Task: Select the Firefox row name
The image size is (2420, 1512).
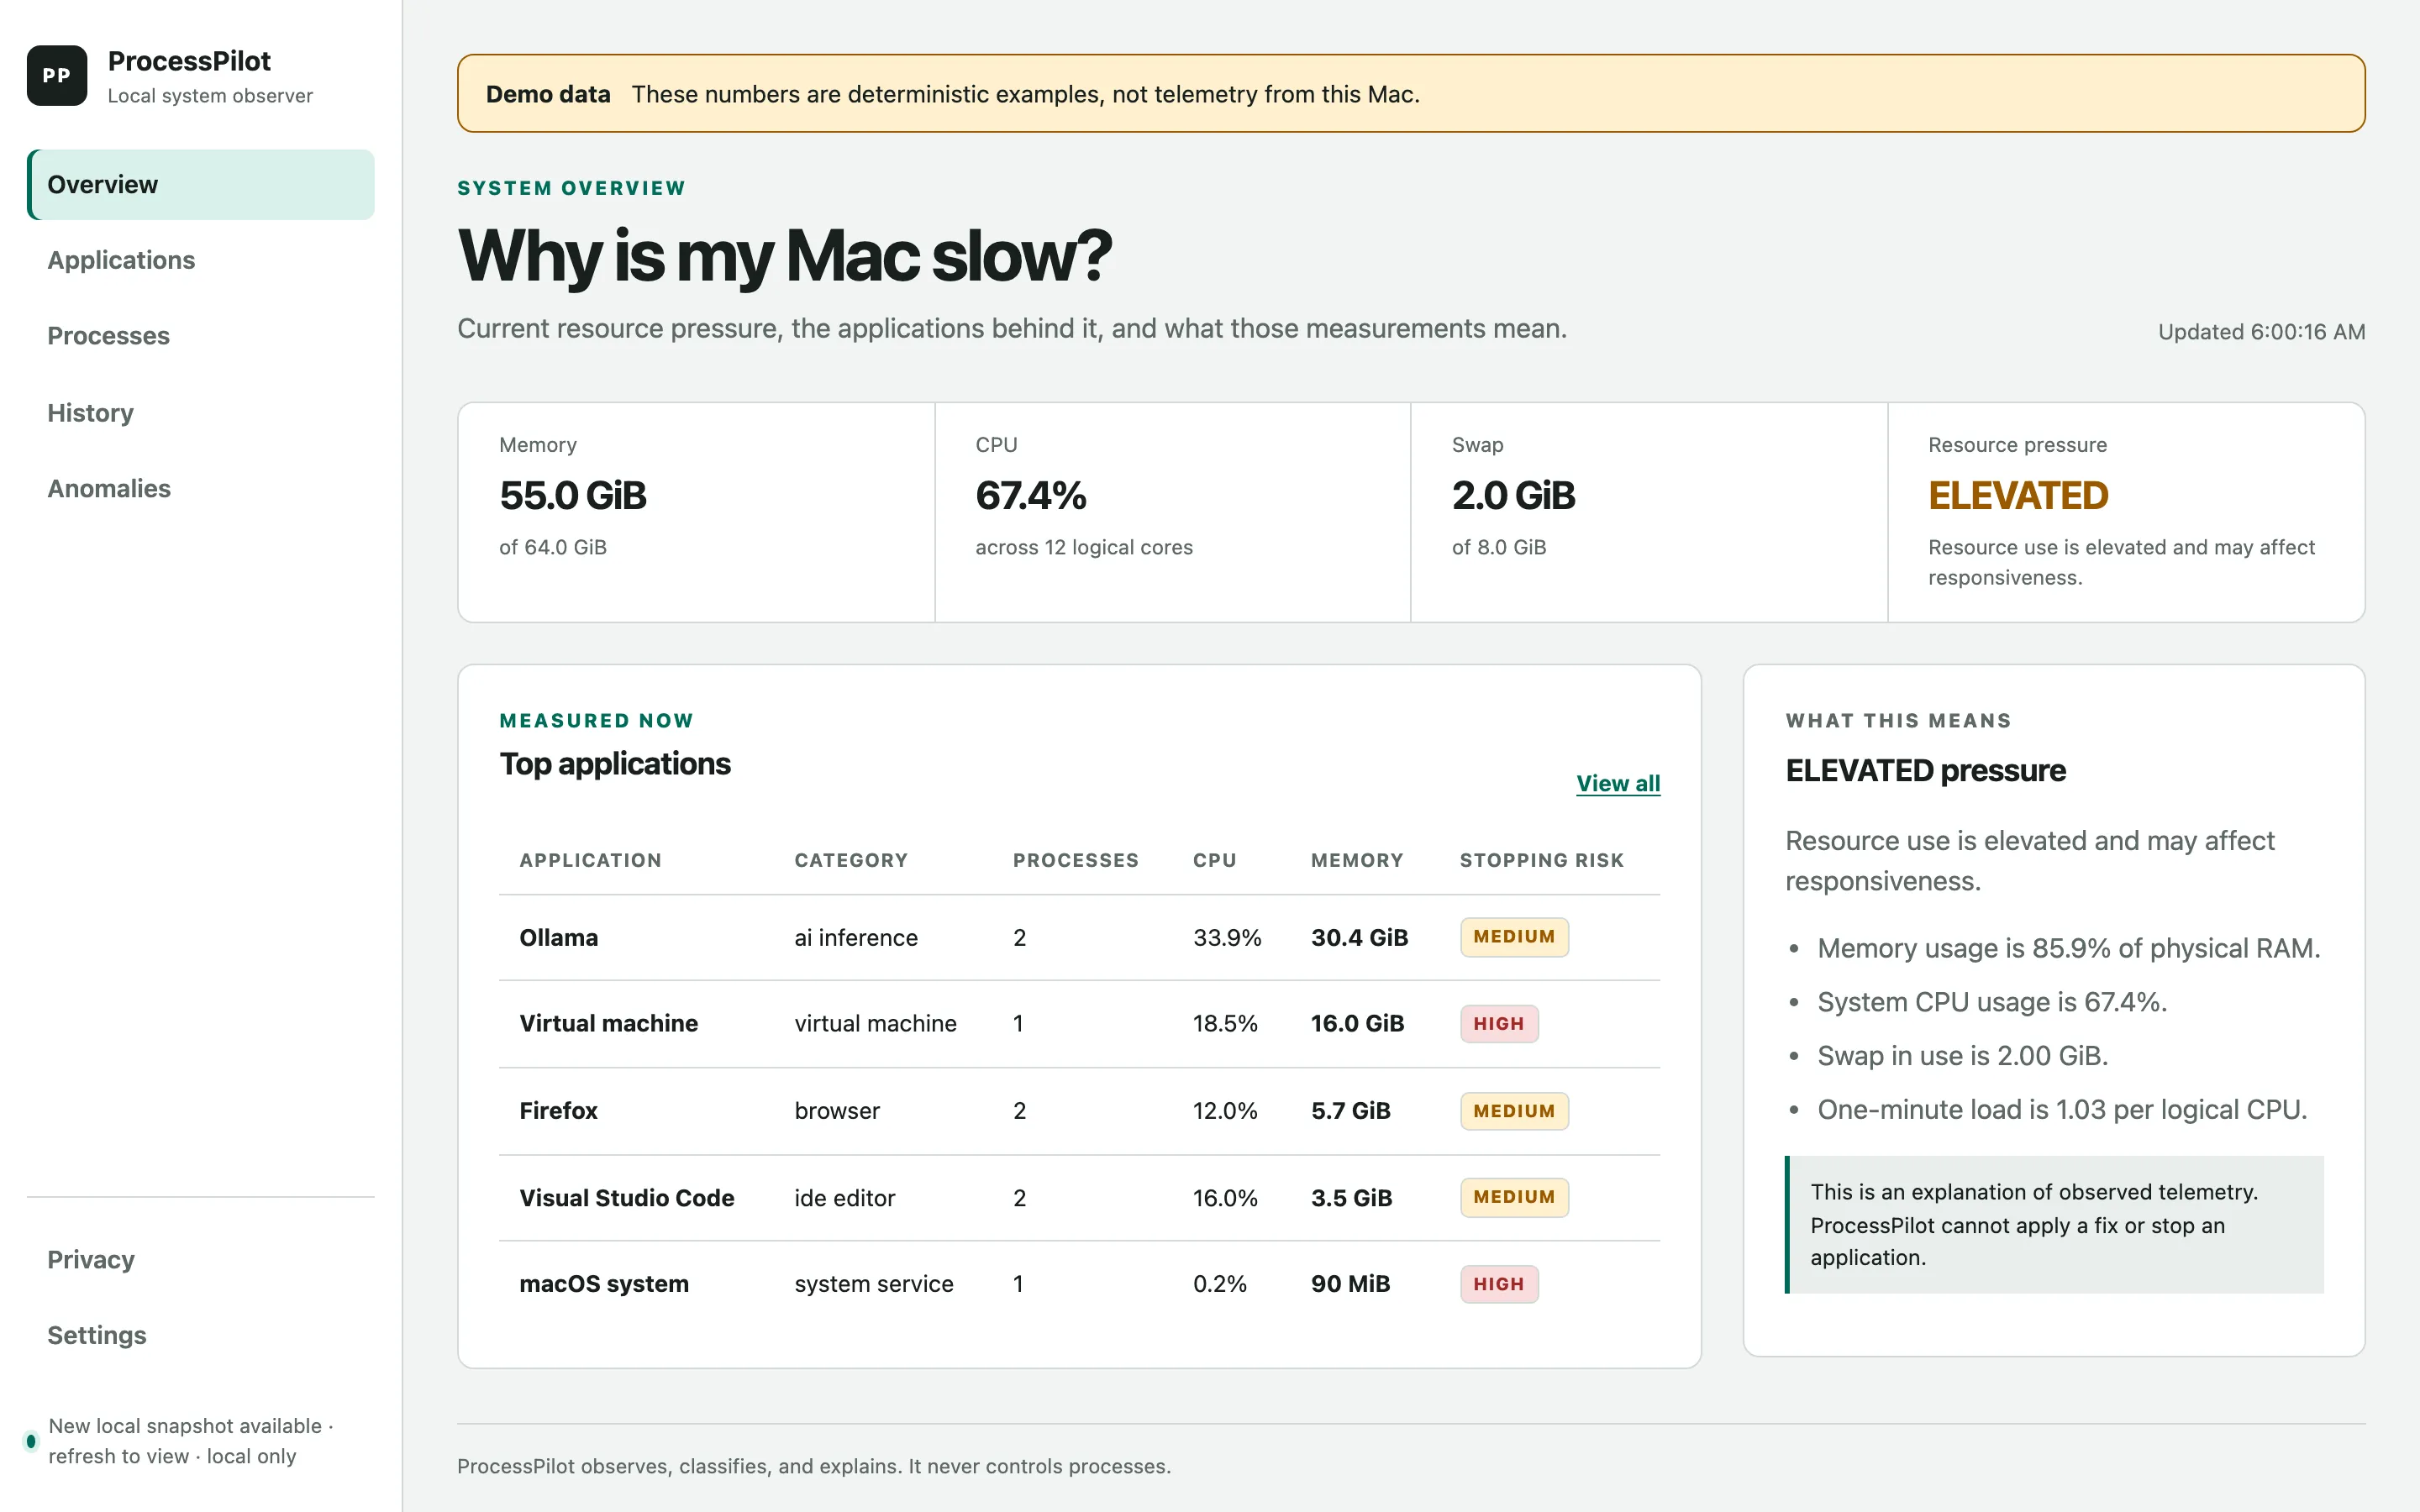Action: point(558,1111)
